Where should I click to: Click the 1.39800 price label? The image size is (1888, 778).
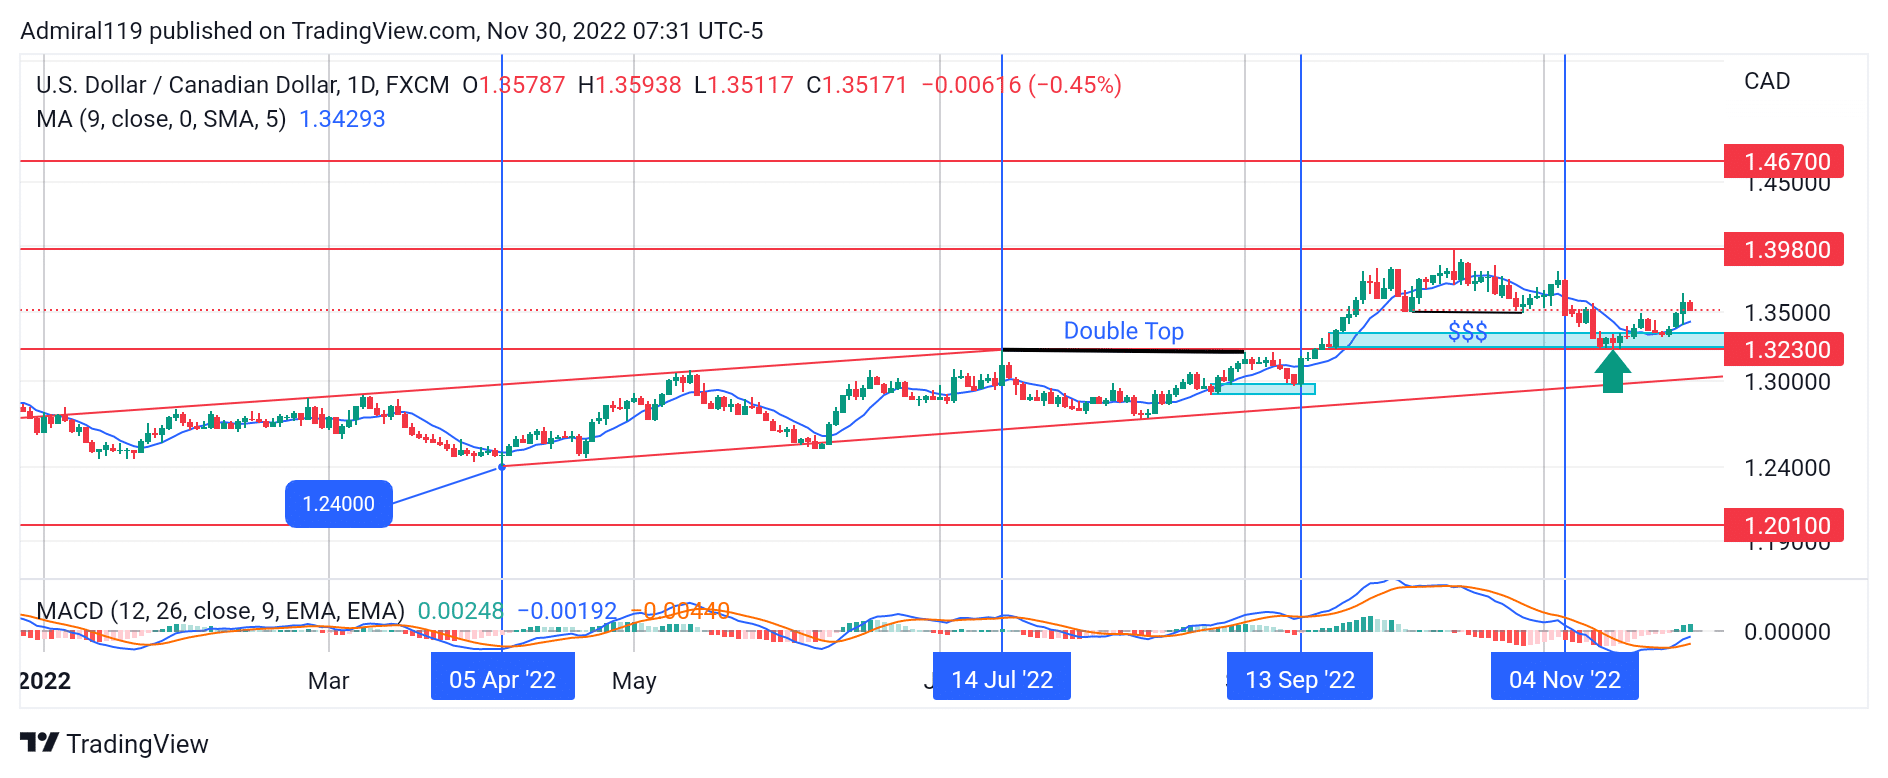(1784, 249)
